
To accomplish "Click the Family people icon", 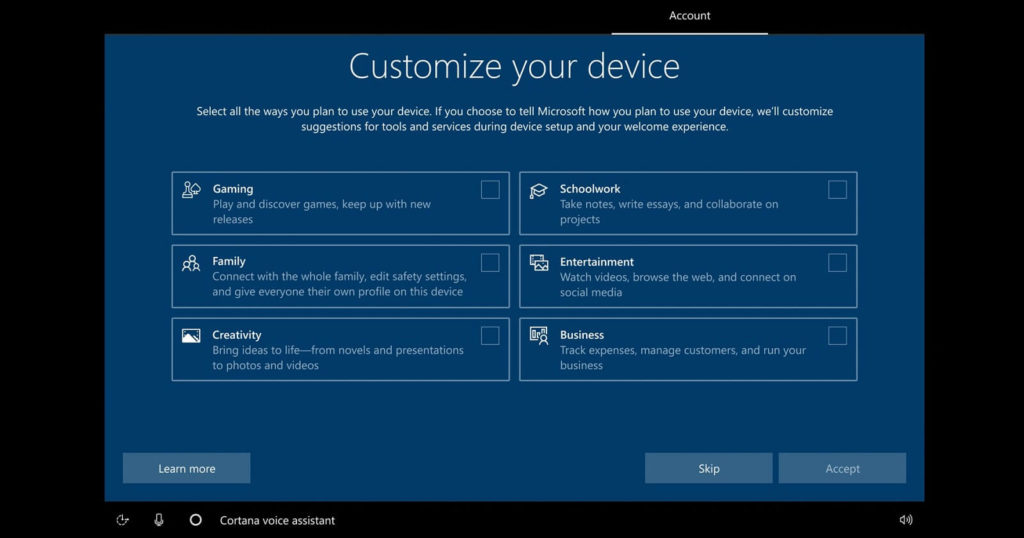I will (191, 263).
